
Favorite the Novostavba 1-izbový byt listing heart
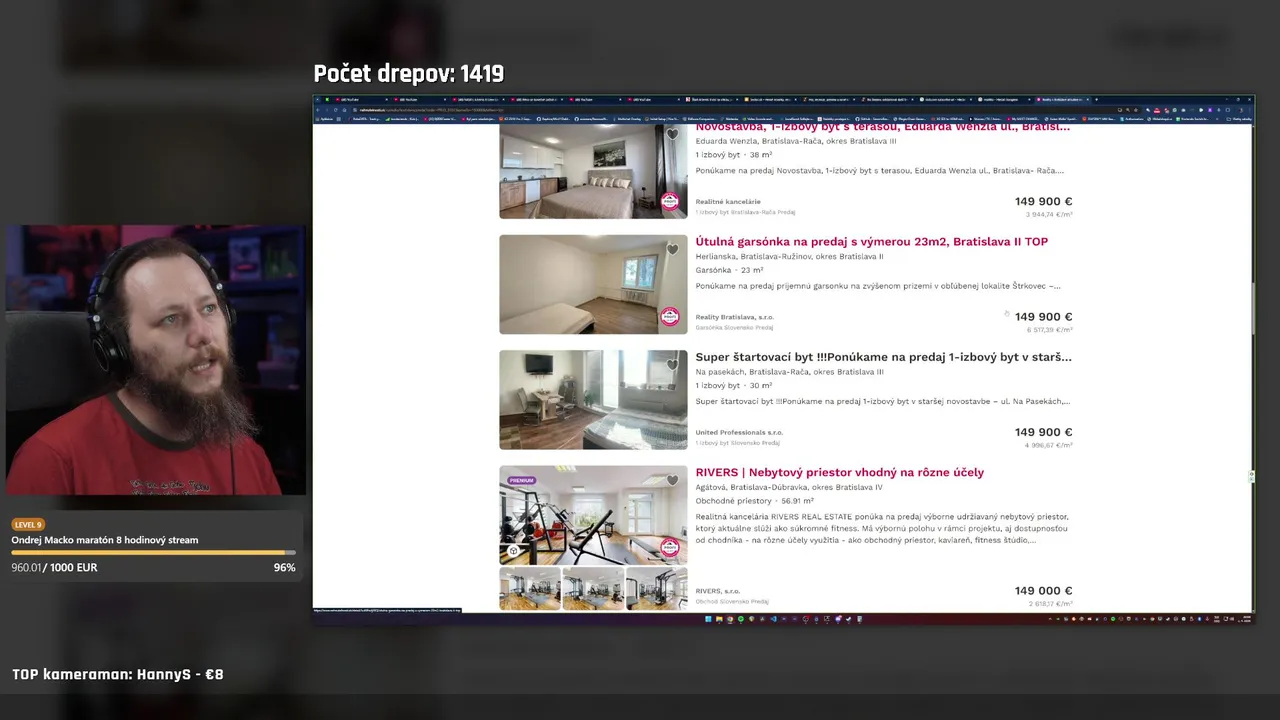(x=673, y=134)
